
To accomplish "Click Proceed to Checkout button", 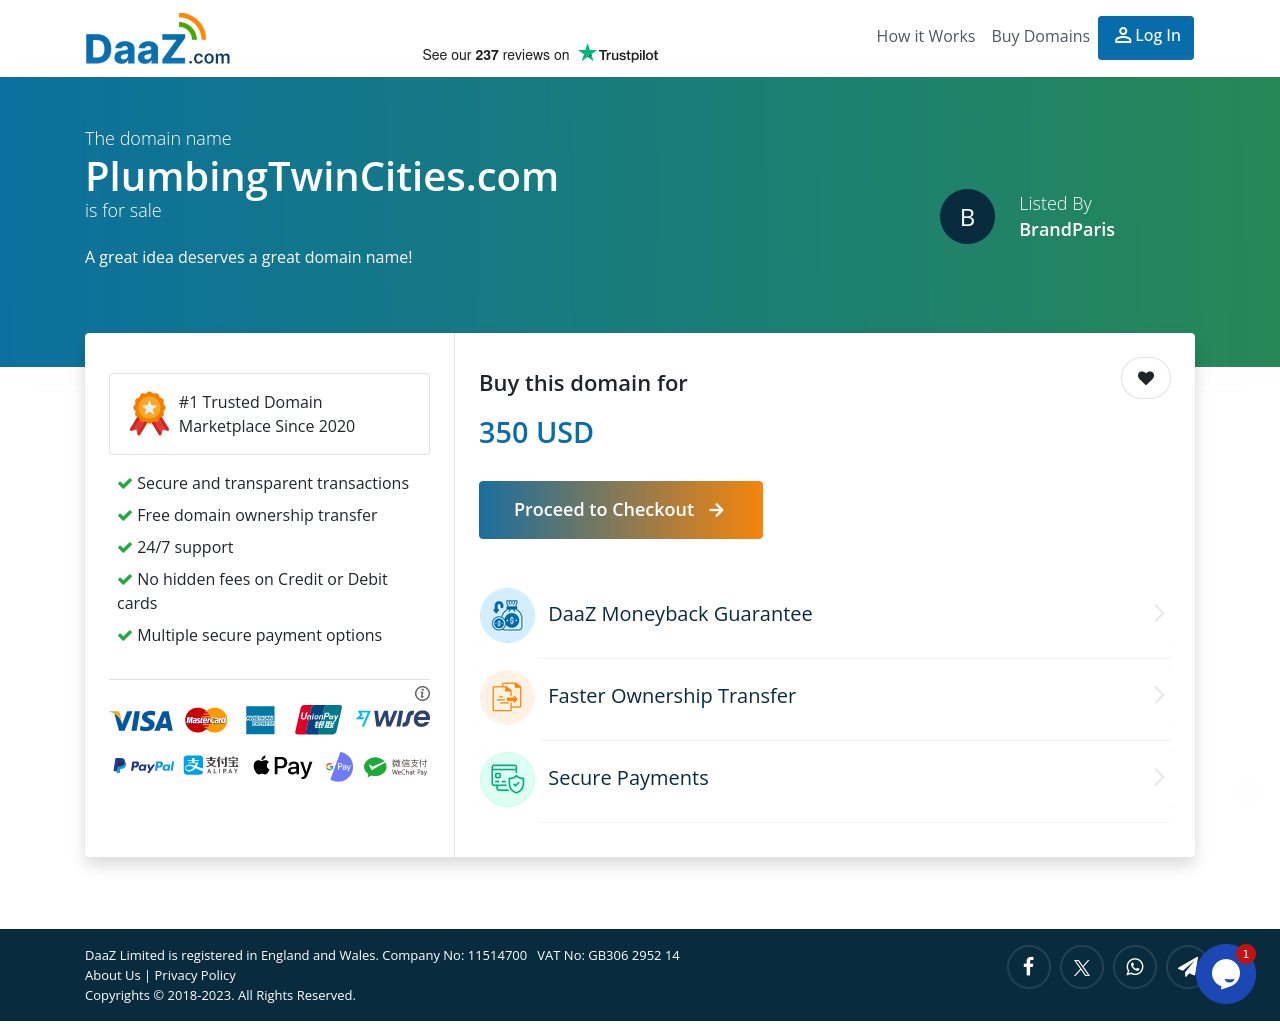I will pos(621,510).
